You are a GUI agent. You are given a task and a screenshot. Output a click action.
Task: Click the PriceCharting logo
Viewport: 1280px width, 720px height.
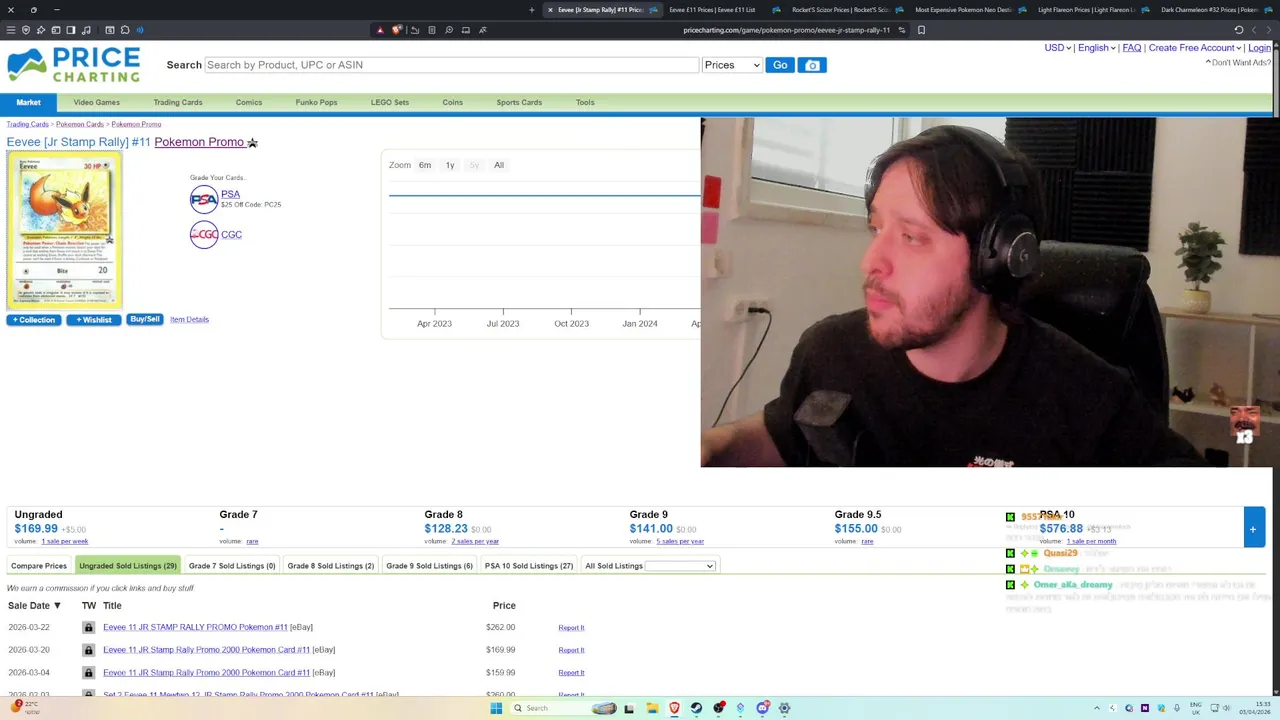tap(74, 65)
